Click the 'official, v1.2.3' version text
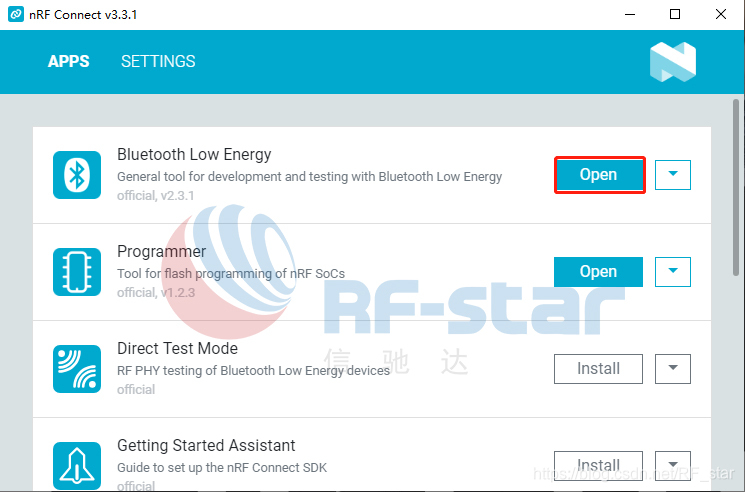Viewport: 745px width, 492px height. [155, 293]
